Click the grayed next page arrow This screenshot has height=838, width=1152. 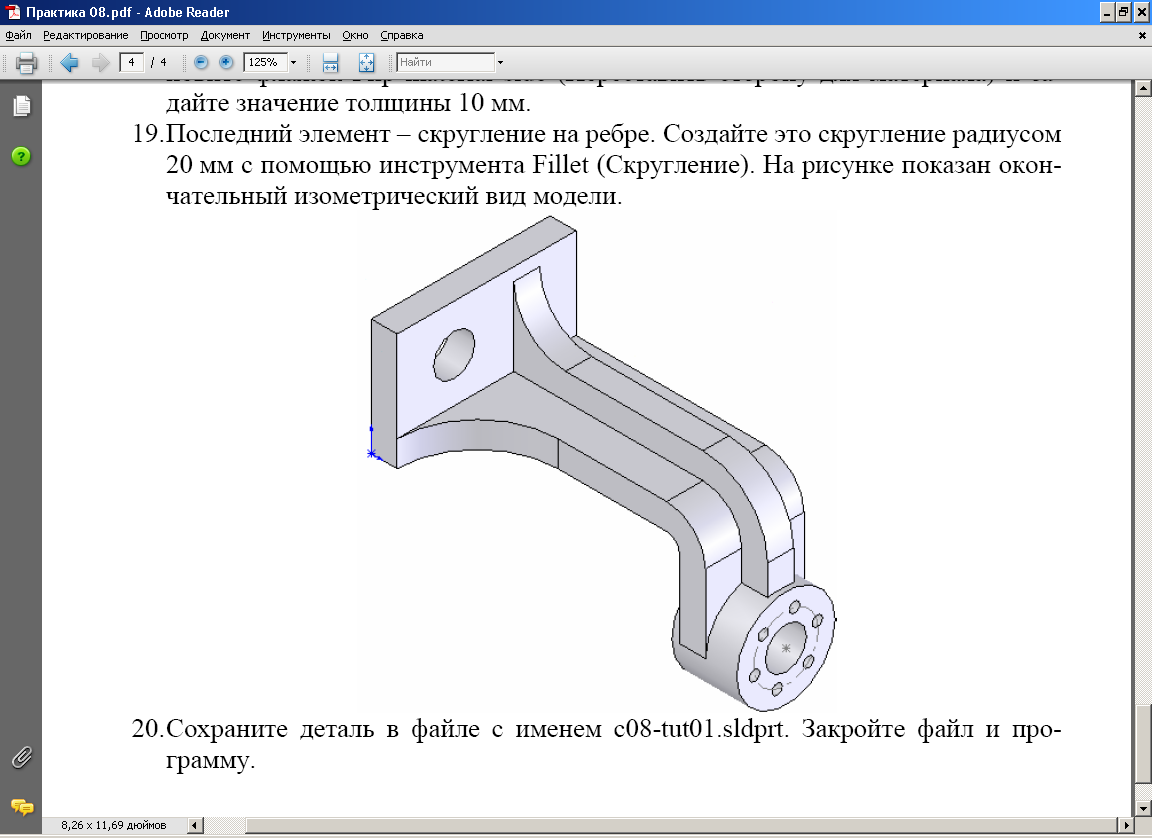click(x=100, y=62)
